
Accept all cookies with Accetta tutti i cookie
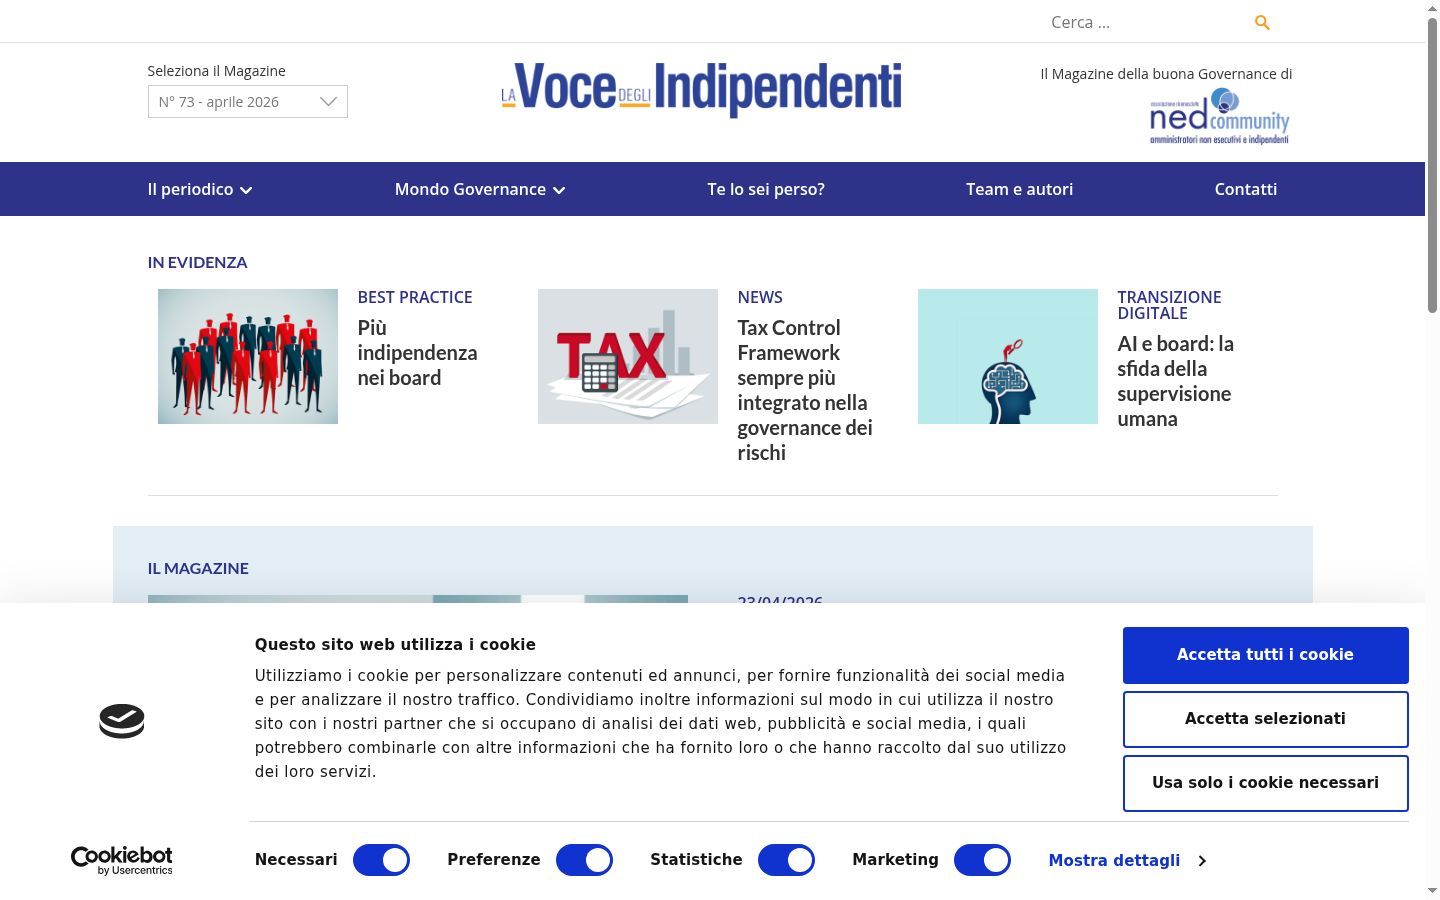1265,655
